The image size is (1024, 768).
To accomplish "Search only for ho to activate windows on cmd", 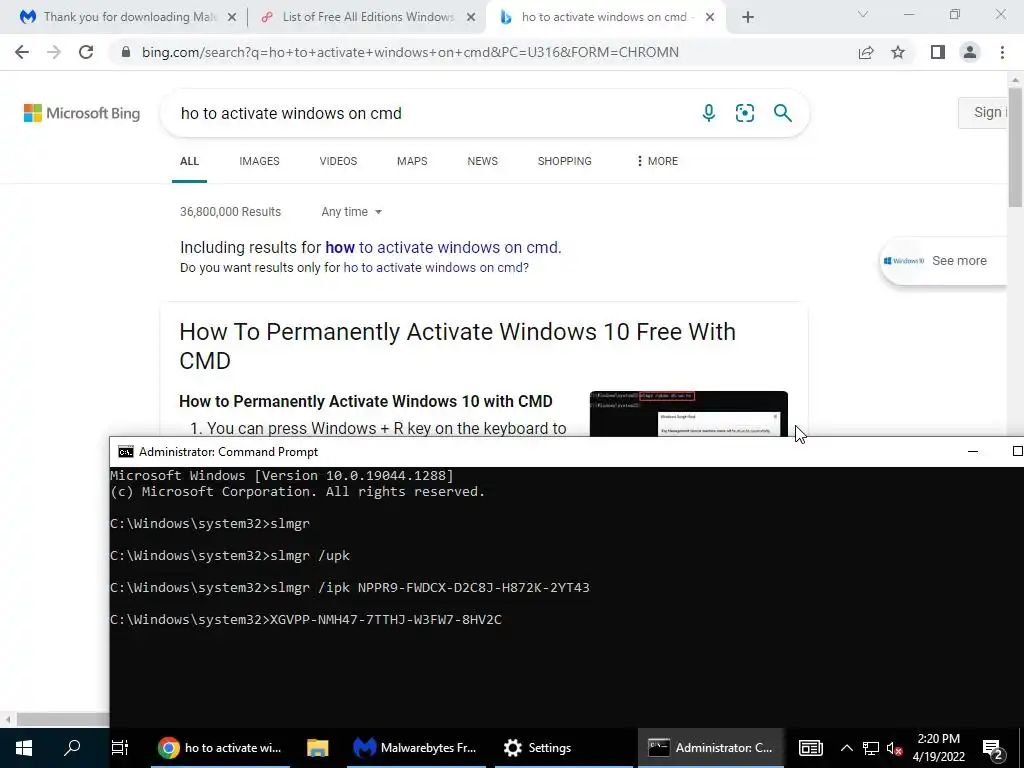I will coord(434,268).
